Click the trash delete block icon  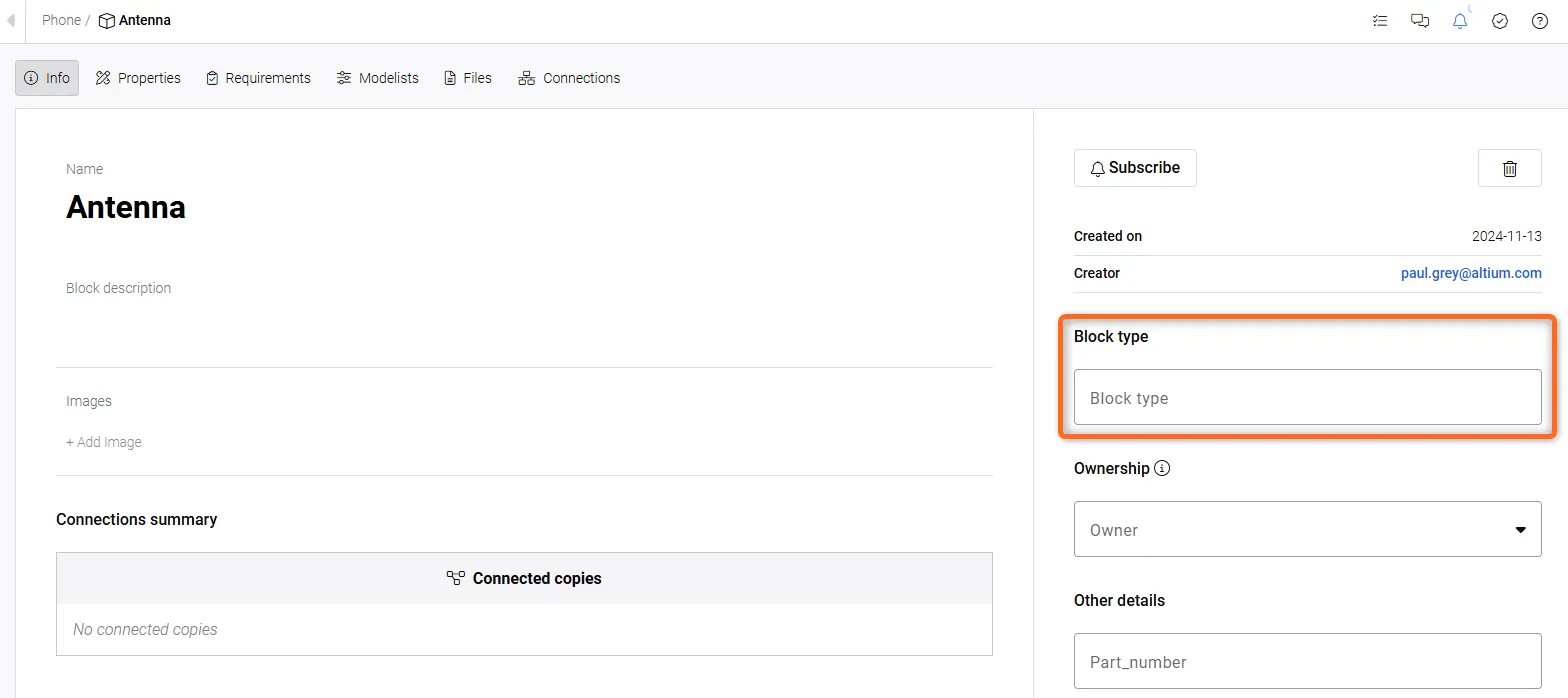(1509, 168)
